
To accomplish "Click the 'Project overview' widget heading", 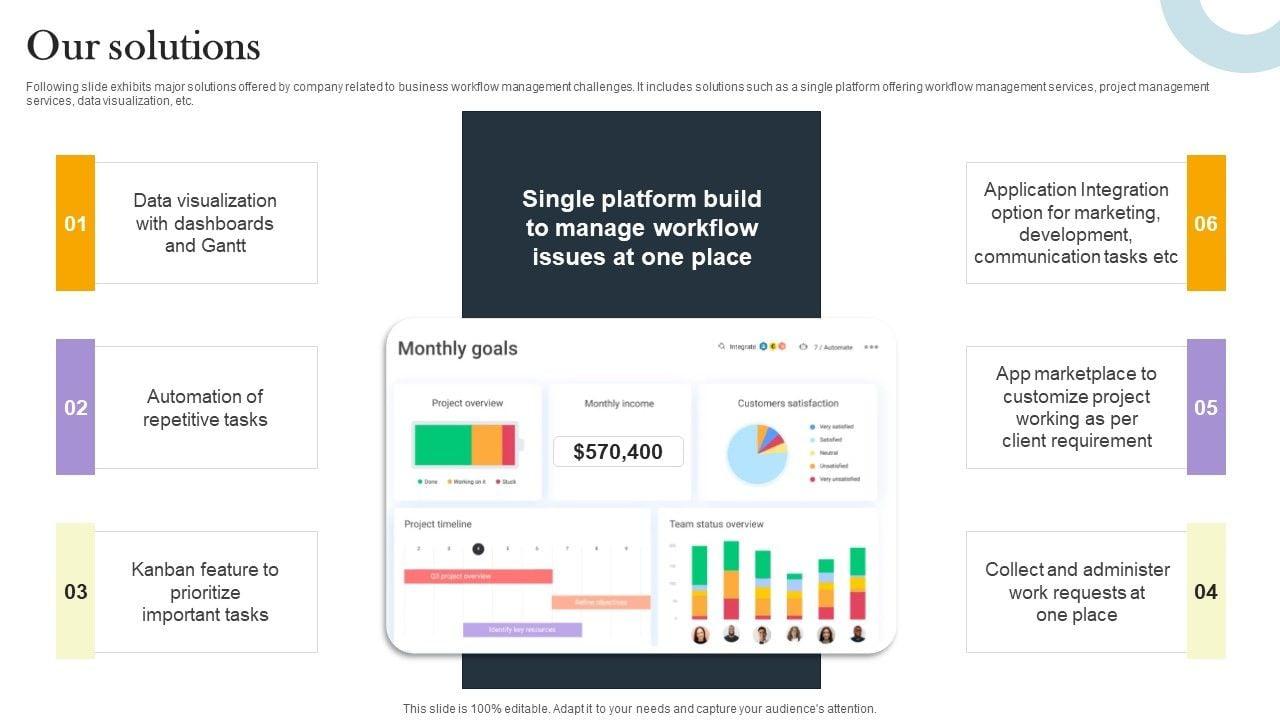I will point(467,403).
